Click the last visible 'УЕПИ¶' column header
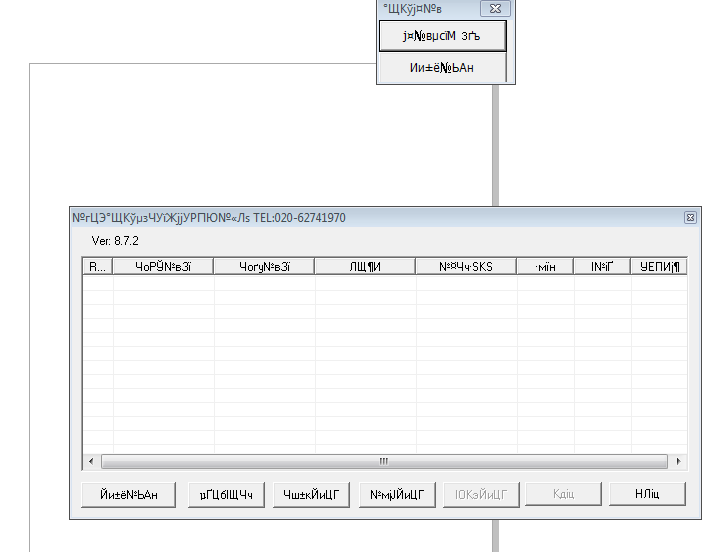This screenshot has height=552, width=723. click(x=658, y=266)
